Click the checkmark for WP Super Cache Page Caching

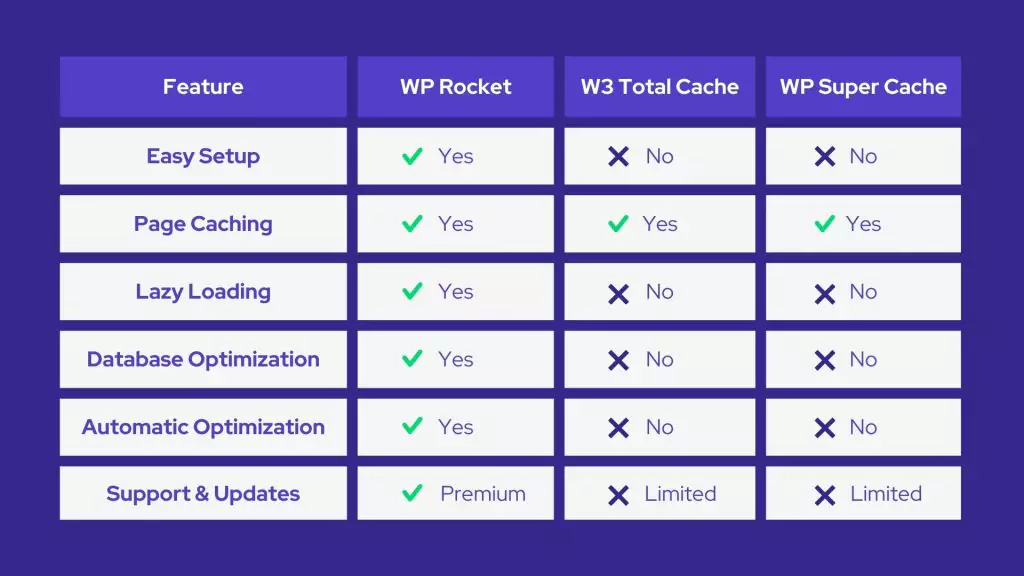pyautogui.click(x=824, y=224)
